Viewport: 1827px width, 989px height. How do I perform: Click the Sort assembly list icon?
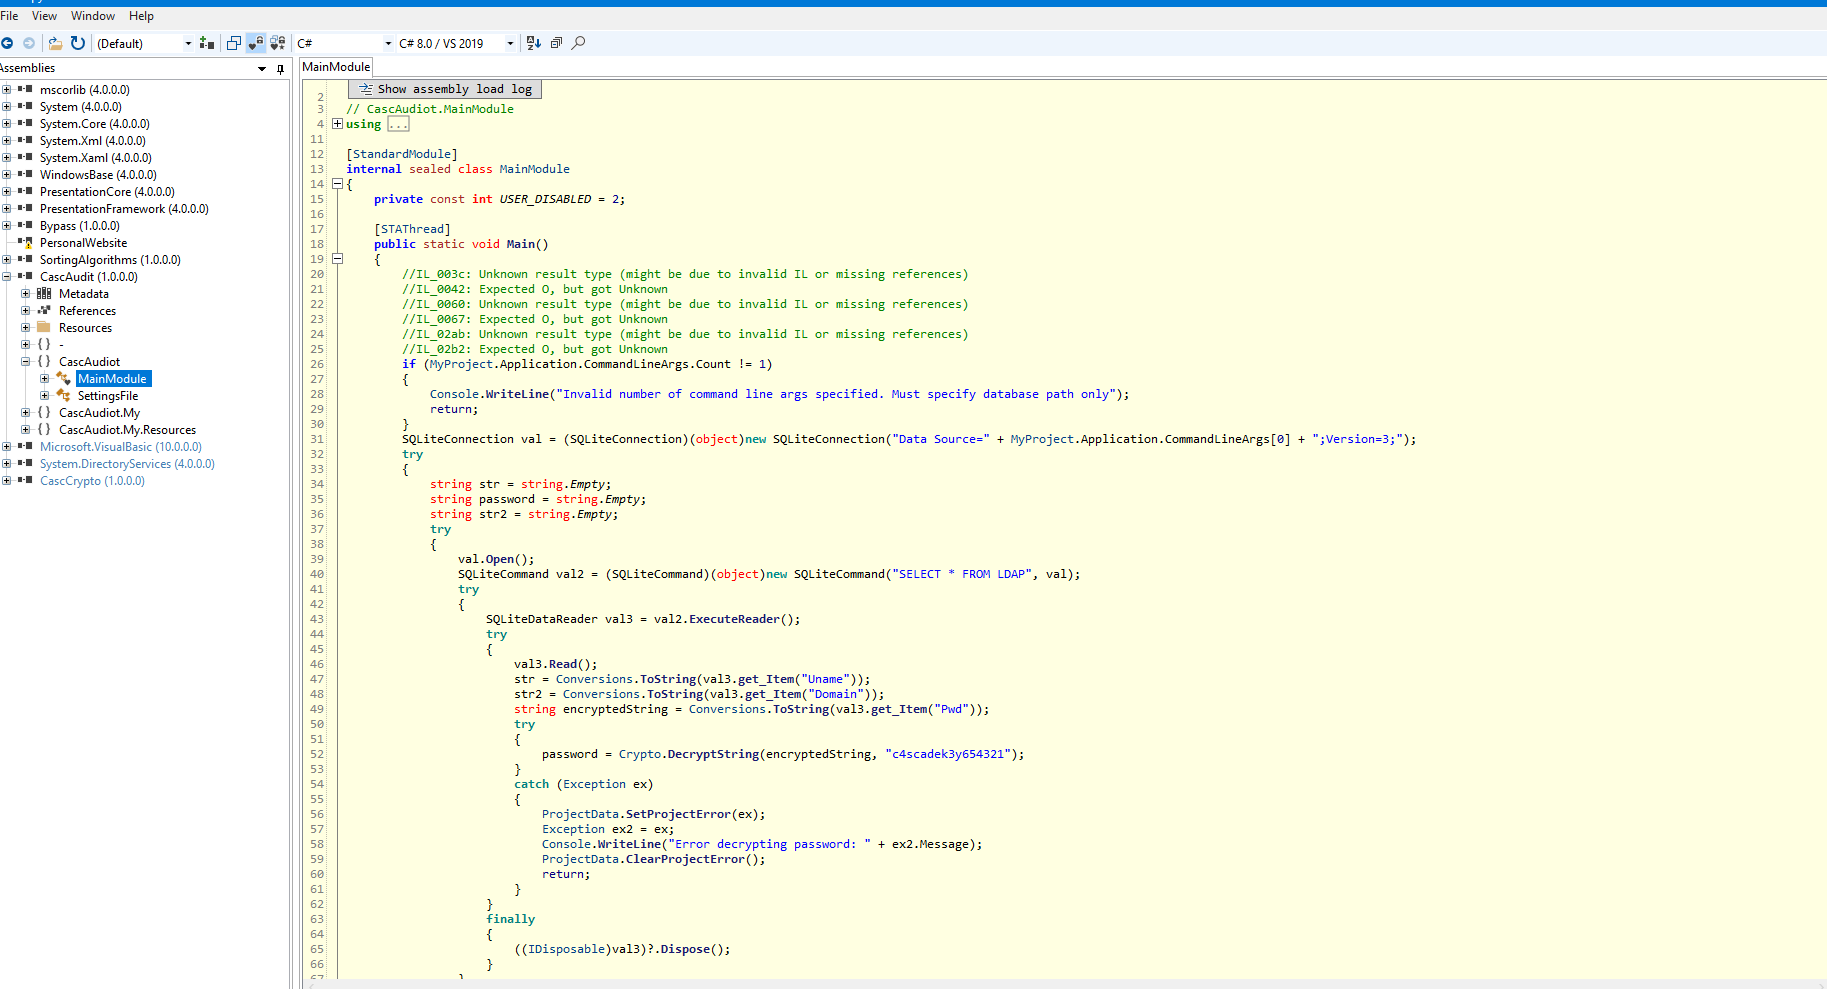pos(533,43)
